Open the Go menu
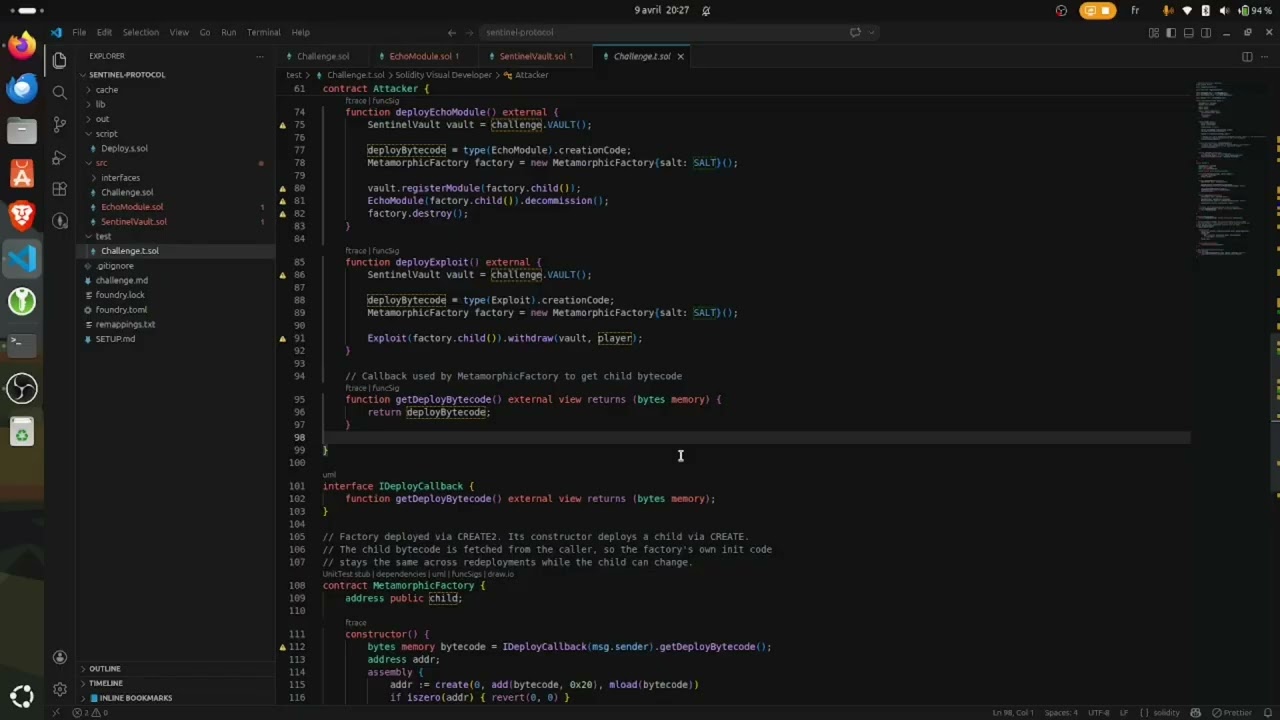Screen dimensions: 1280x720 click(205, 32)
